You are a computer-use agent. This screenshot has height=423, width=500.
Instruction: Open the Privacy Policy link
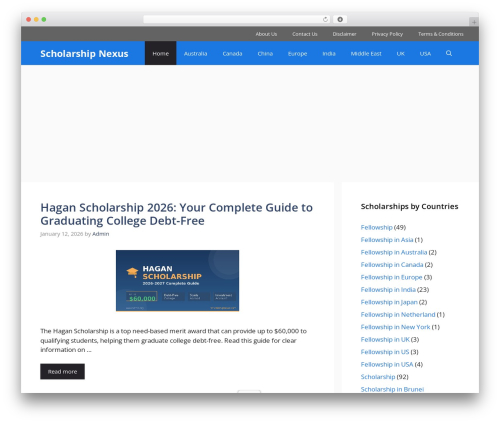(387, 34)
